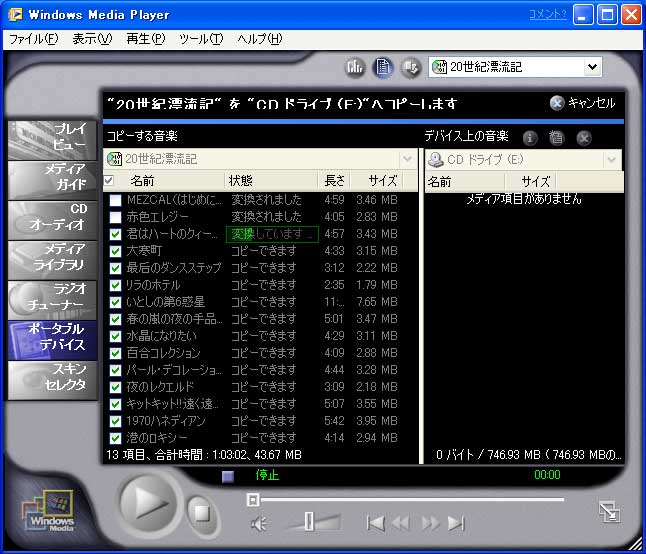
Task: Mute the audio speaker icon
Action: click(259, 524)
